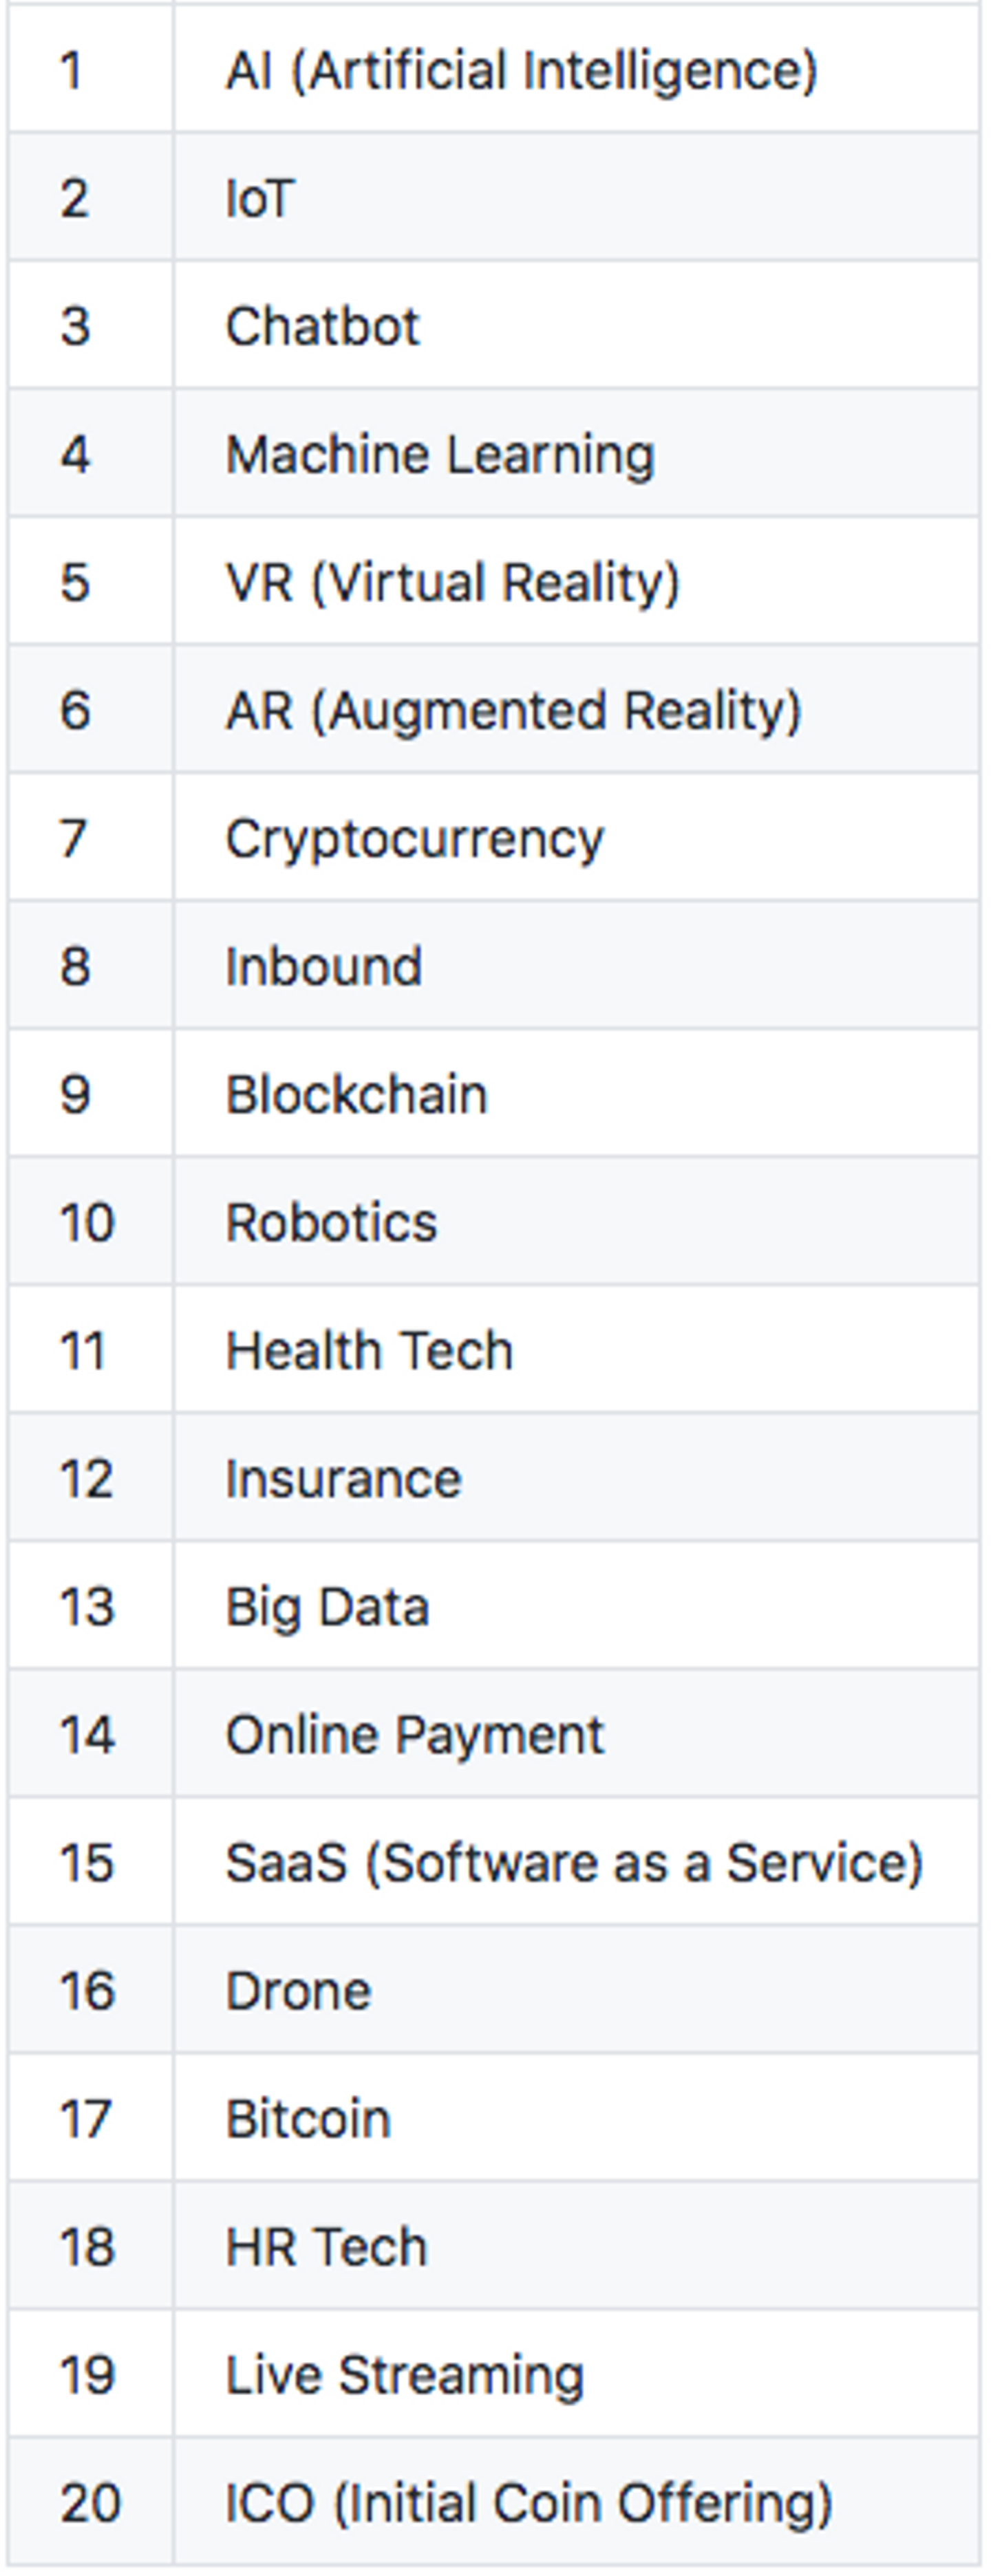991x2576 pixels.
Task: Click the 'AI (Artificial Intelligence)' cell
Action: [x=521, y=71]
